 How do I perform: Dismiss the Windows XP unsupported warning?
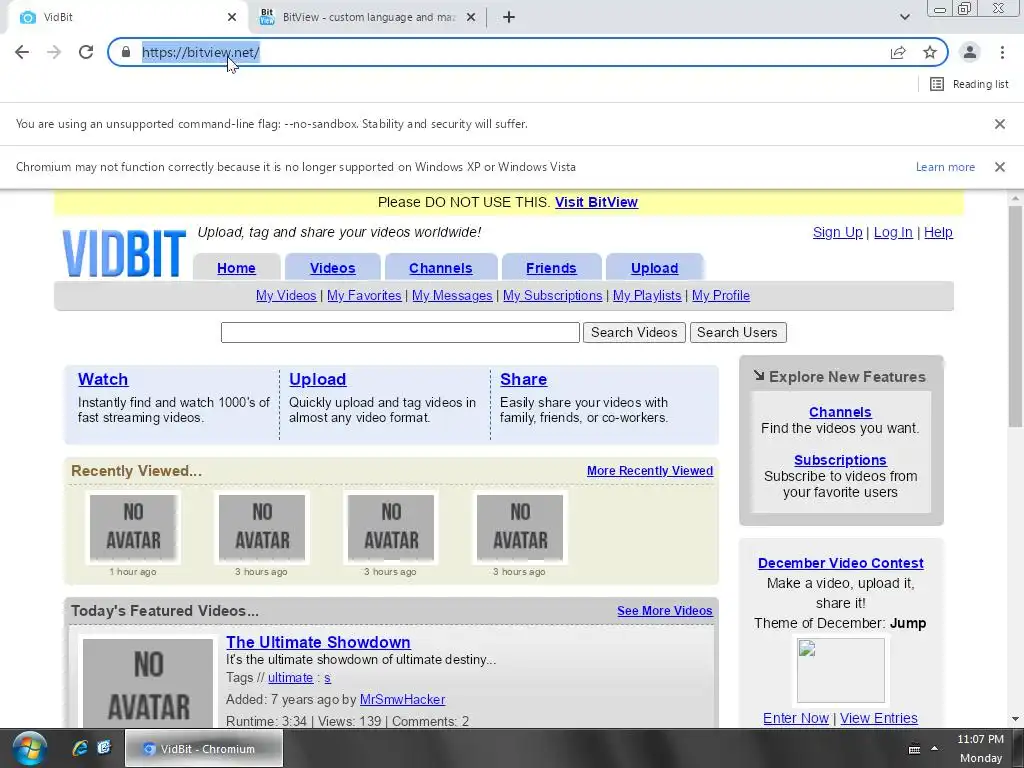[999, 167]
